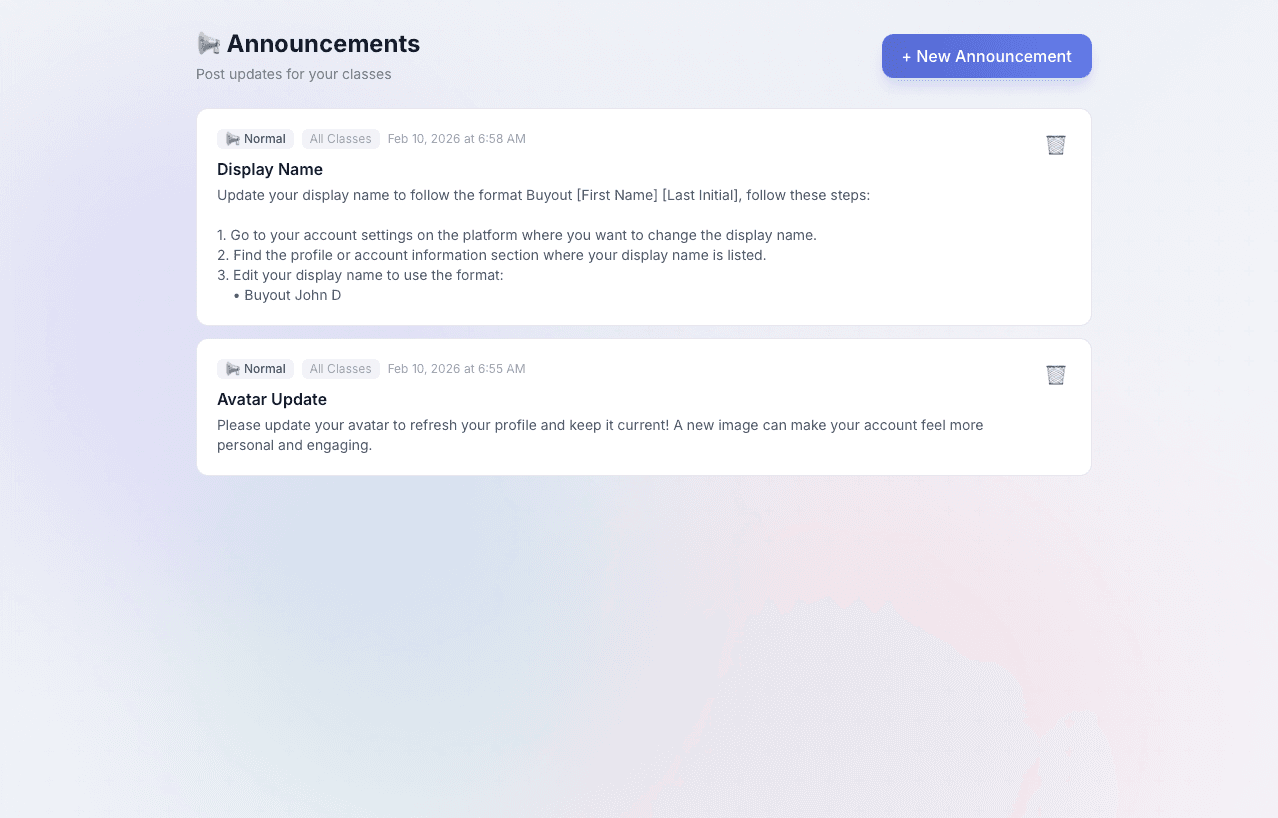Viewport: 1278px width, 818px height.
Task: Delete the Display Name announcement via trash icon
Action: click(x=1056, y=145)
